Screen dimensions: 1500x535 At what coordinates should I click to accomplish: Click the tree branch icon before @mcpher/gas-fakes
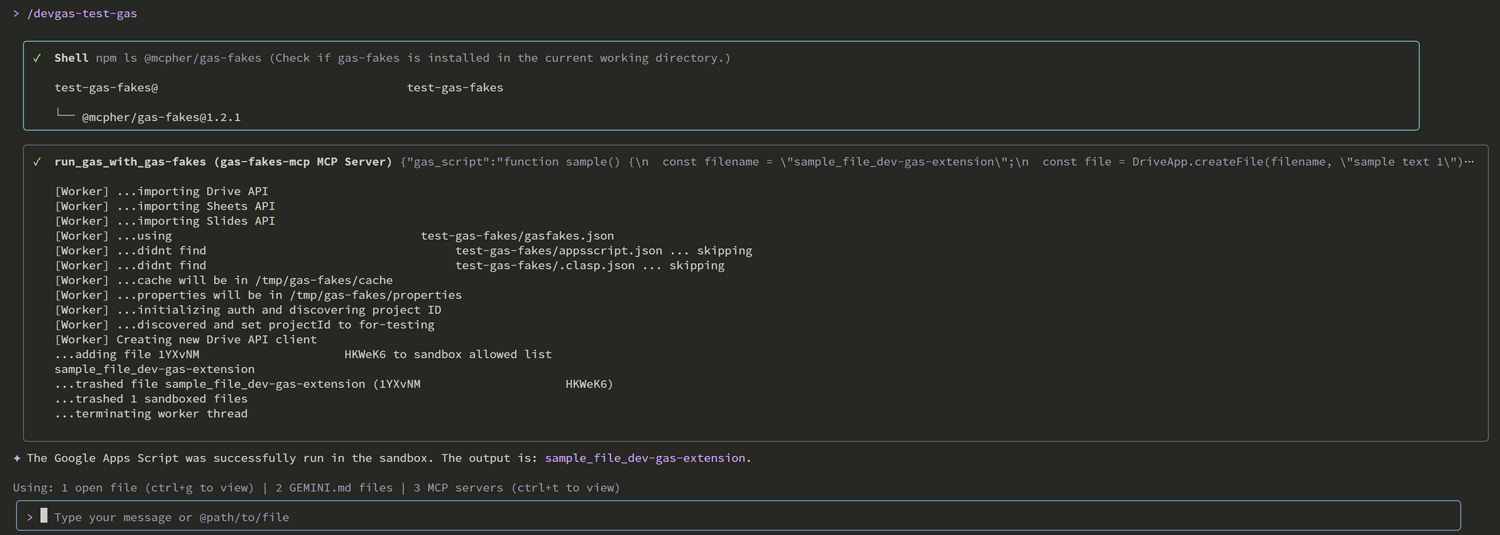(x=65, y=117)
